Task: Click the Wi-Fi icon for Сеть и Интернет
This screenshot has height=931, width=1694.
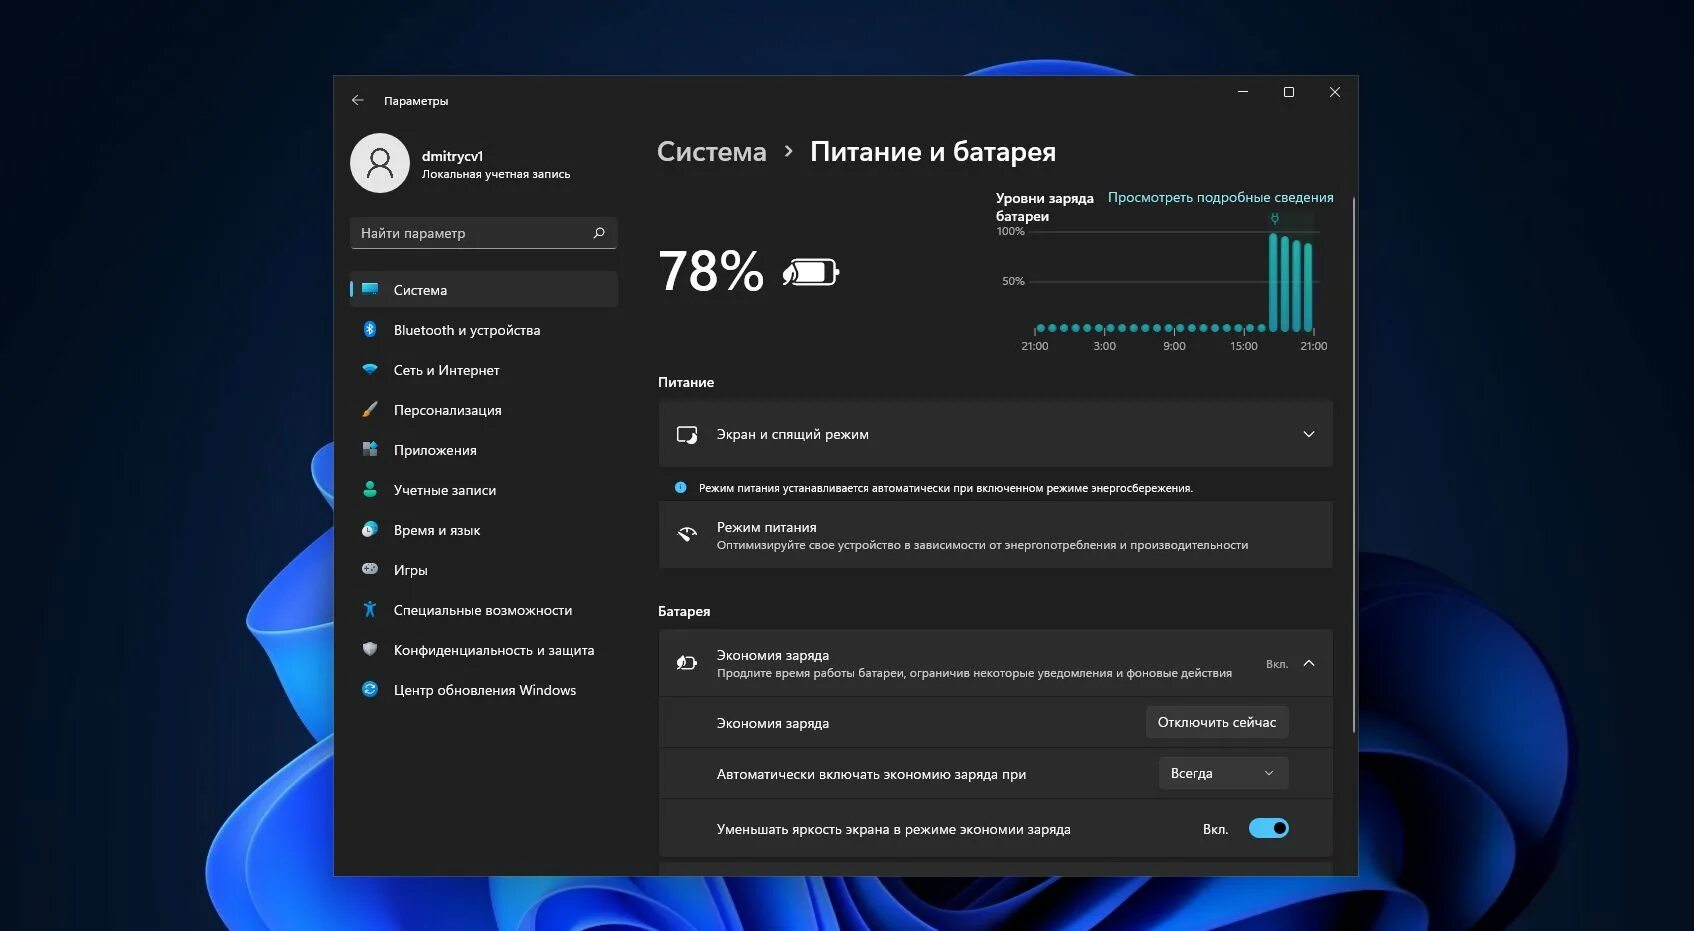Action: [370, 369]
